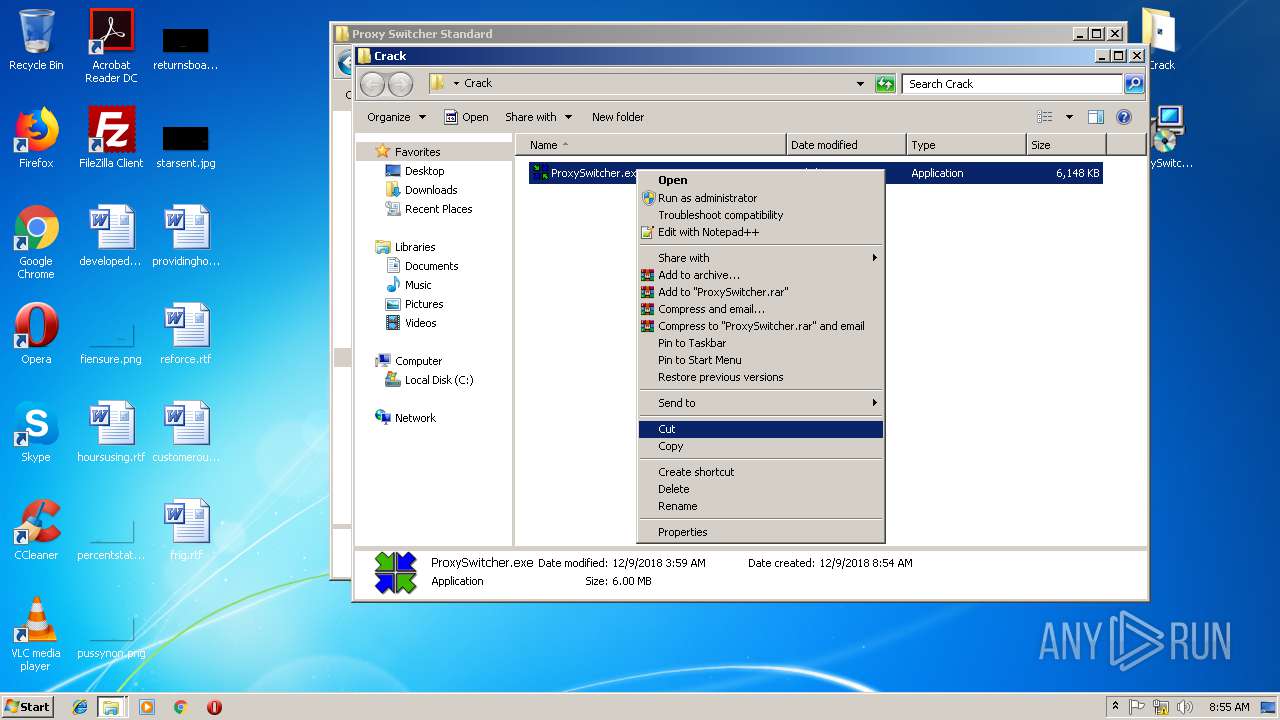Click the Back navigation arrow in Explorer

tap(372, 84)
